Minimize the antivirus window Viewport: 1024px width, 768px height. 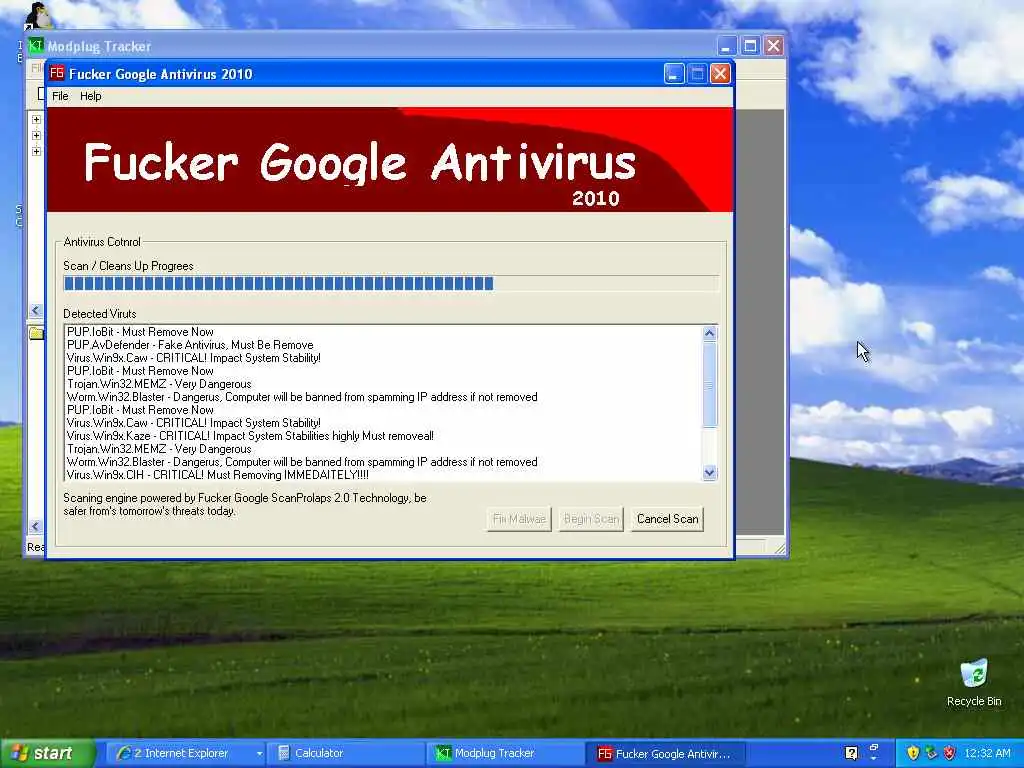pos(674,74)
